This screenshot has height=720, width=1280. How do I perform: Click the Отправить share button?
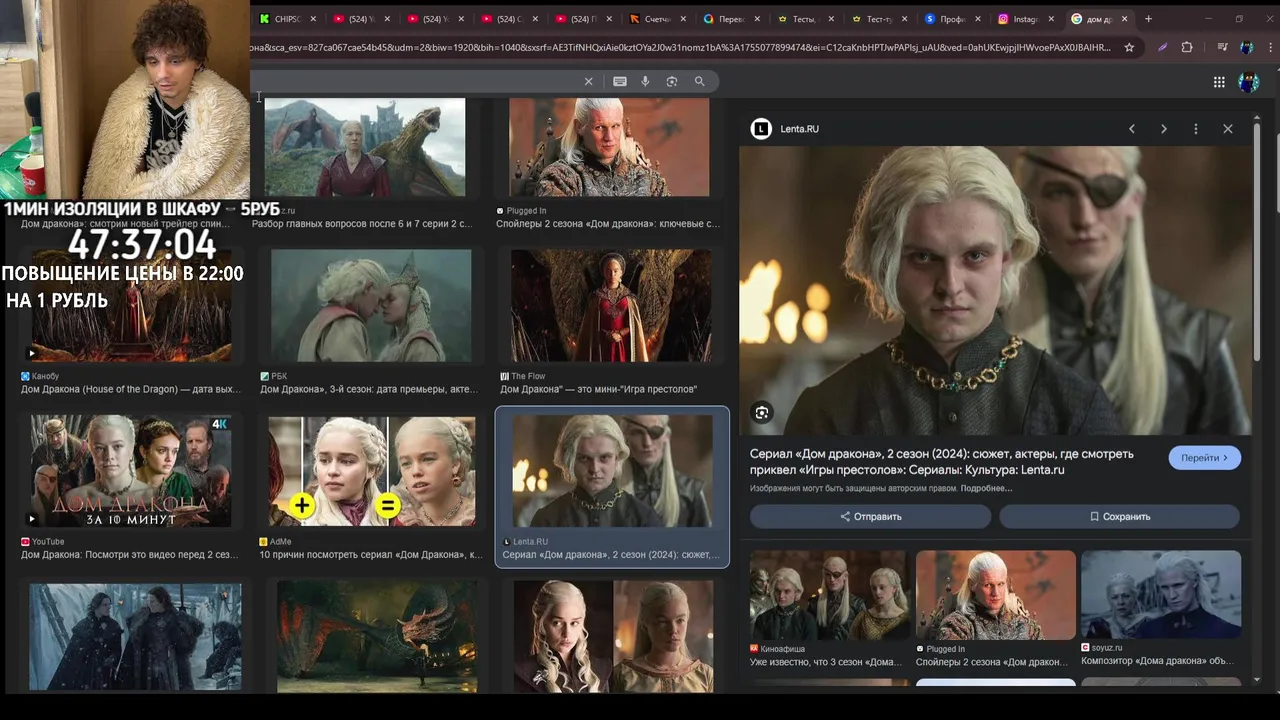[870, 517]
